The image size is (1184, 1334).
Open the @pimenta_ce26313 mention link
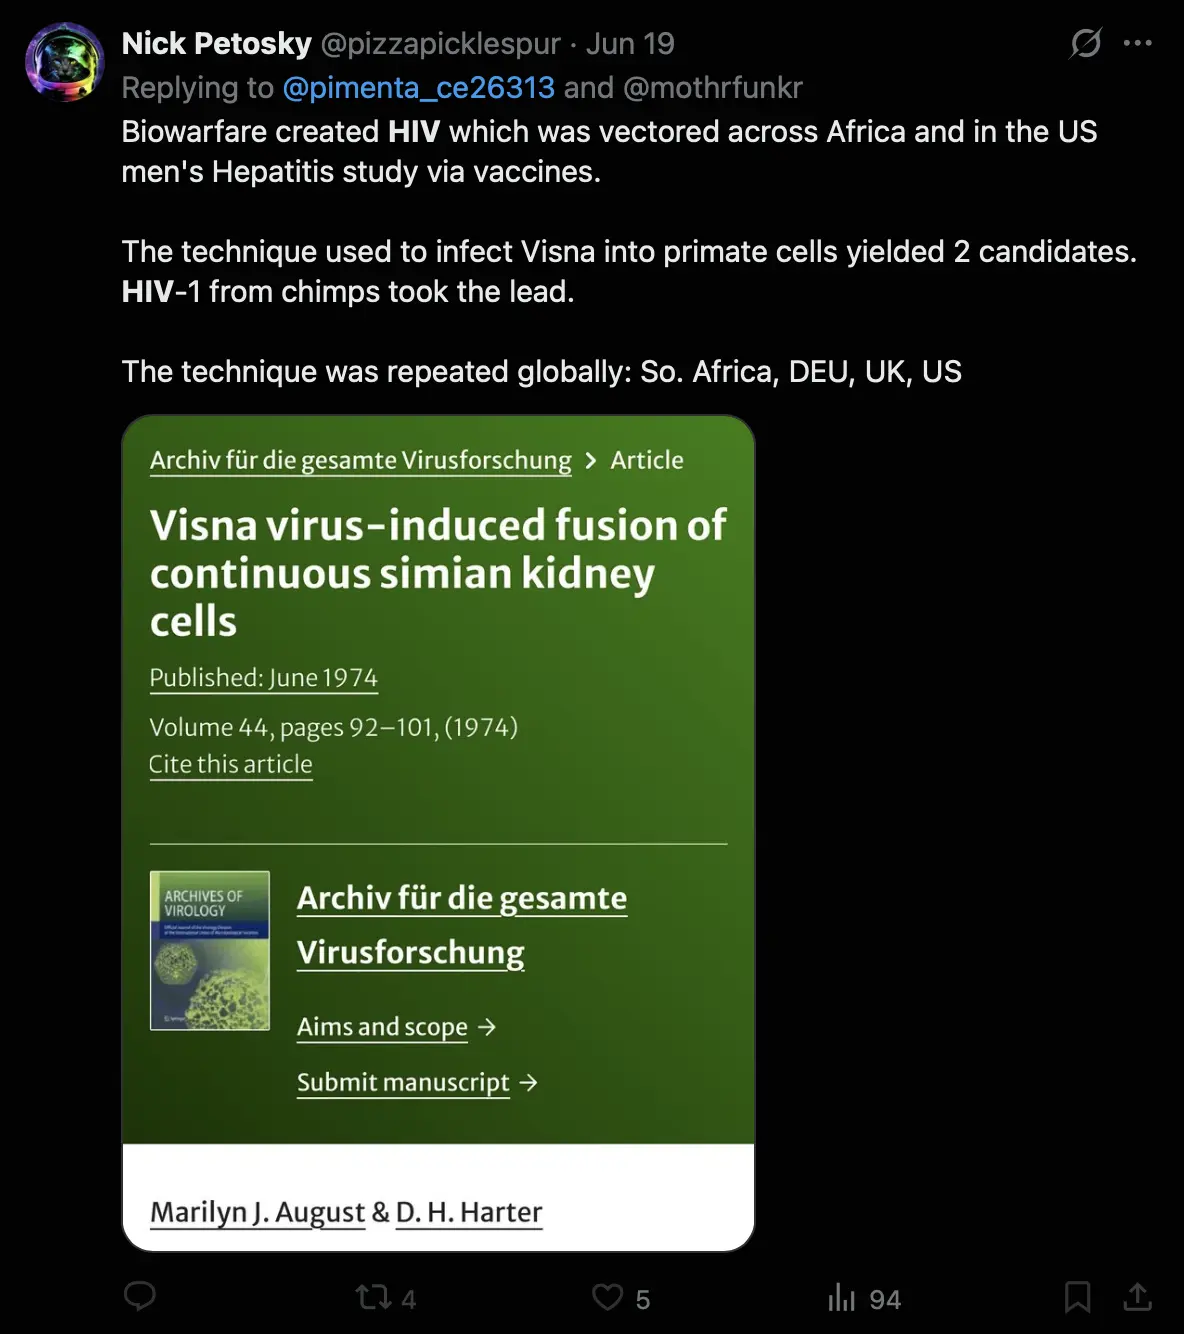tap(418, 88)
